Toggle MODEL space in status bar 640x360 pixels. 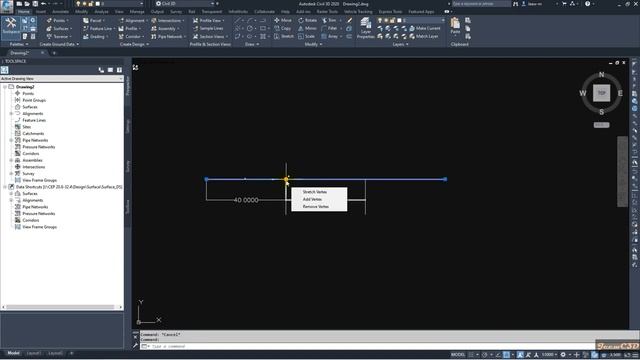point(458,355)
